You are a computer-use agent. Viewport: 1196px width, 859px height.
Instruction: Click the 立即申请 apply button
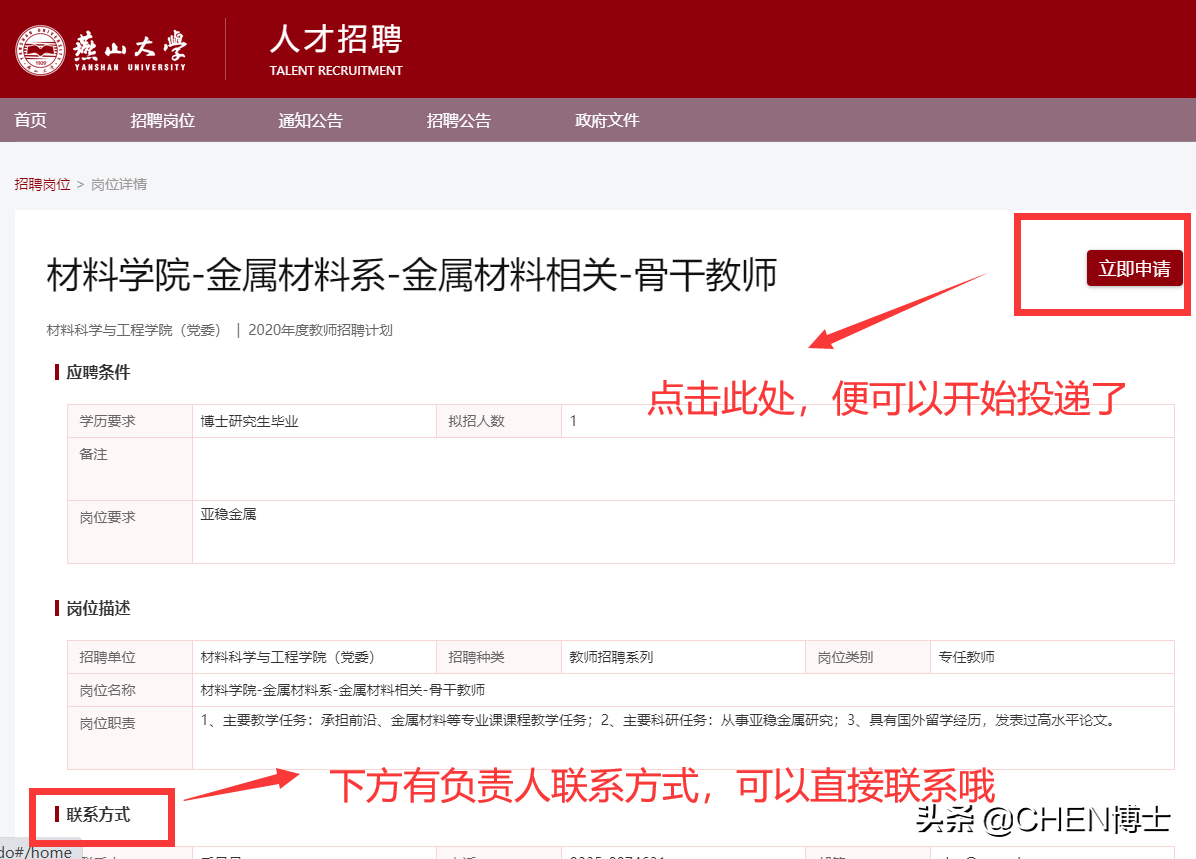[x=1134, y=268]
